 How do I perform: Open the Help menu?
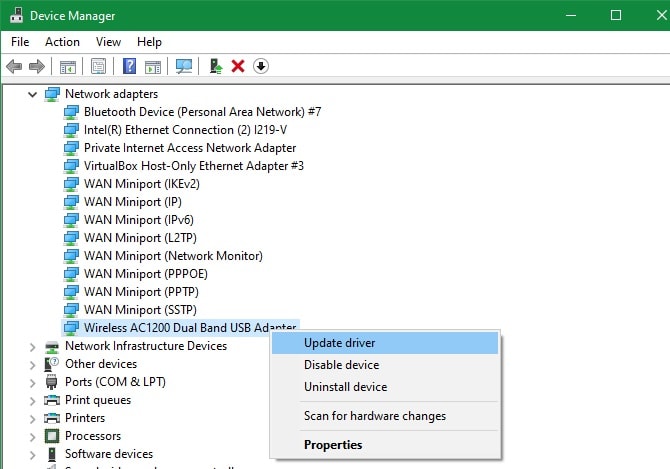[149, 42]
